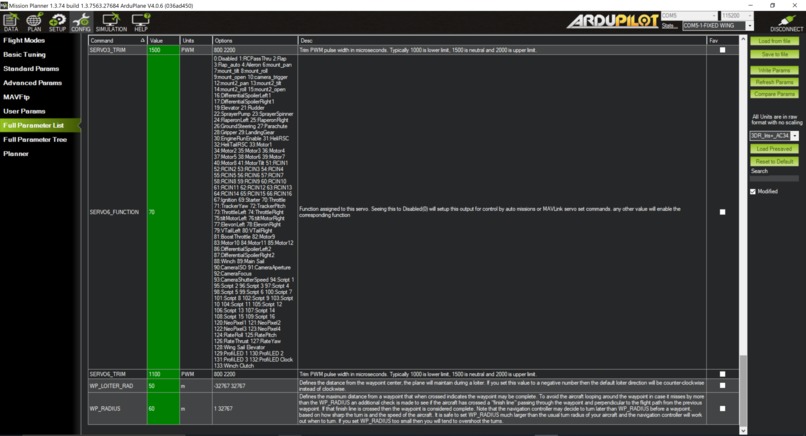Viewport: 806px width, 436px height.
Task: Open Planner config page
Action: [x=16, y=154]
